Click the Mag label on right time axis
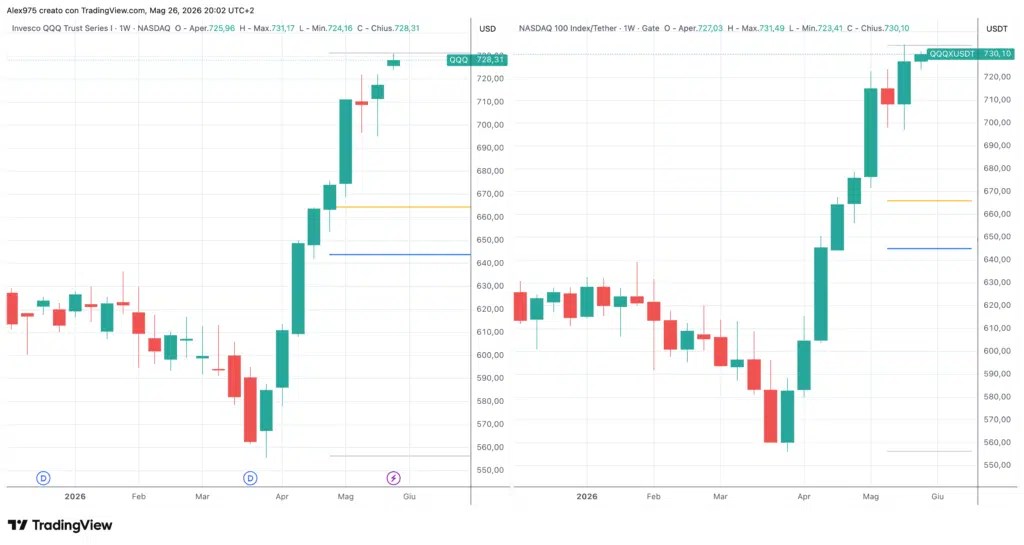Viewport: 1024px width, 545px height. pyautogui.click(x=871, y=497)
